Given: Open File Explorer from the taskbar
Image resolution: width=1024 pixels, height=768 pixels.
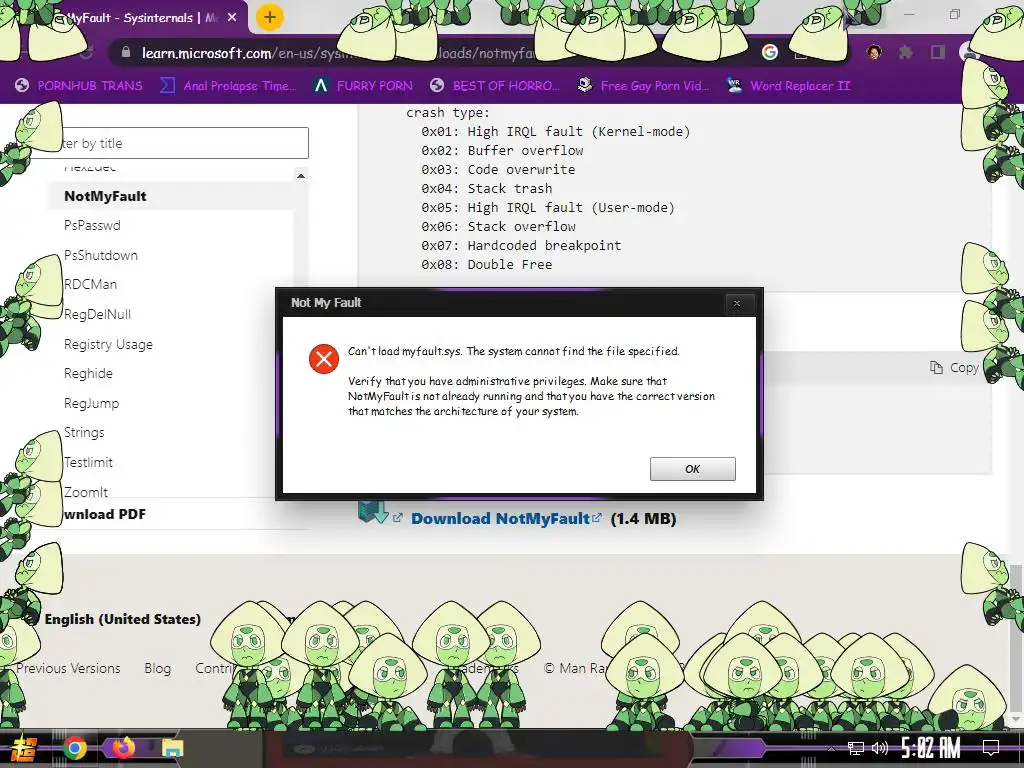Looking at the screenshot, I should tap(172, 748).
